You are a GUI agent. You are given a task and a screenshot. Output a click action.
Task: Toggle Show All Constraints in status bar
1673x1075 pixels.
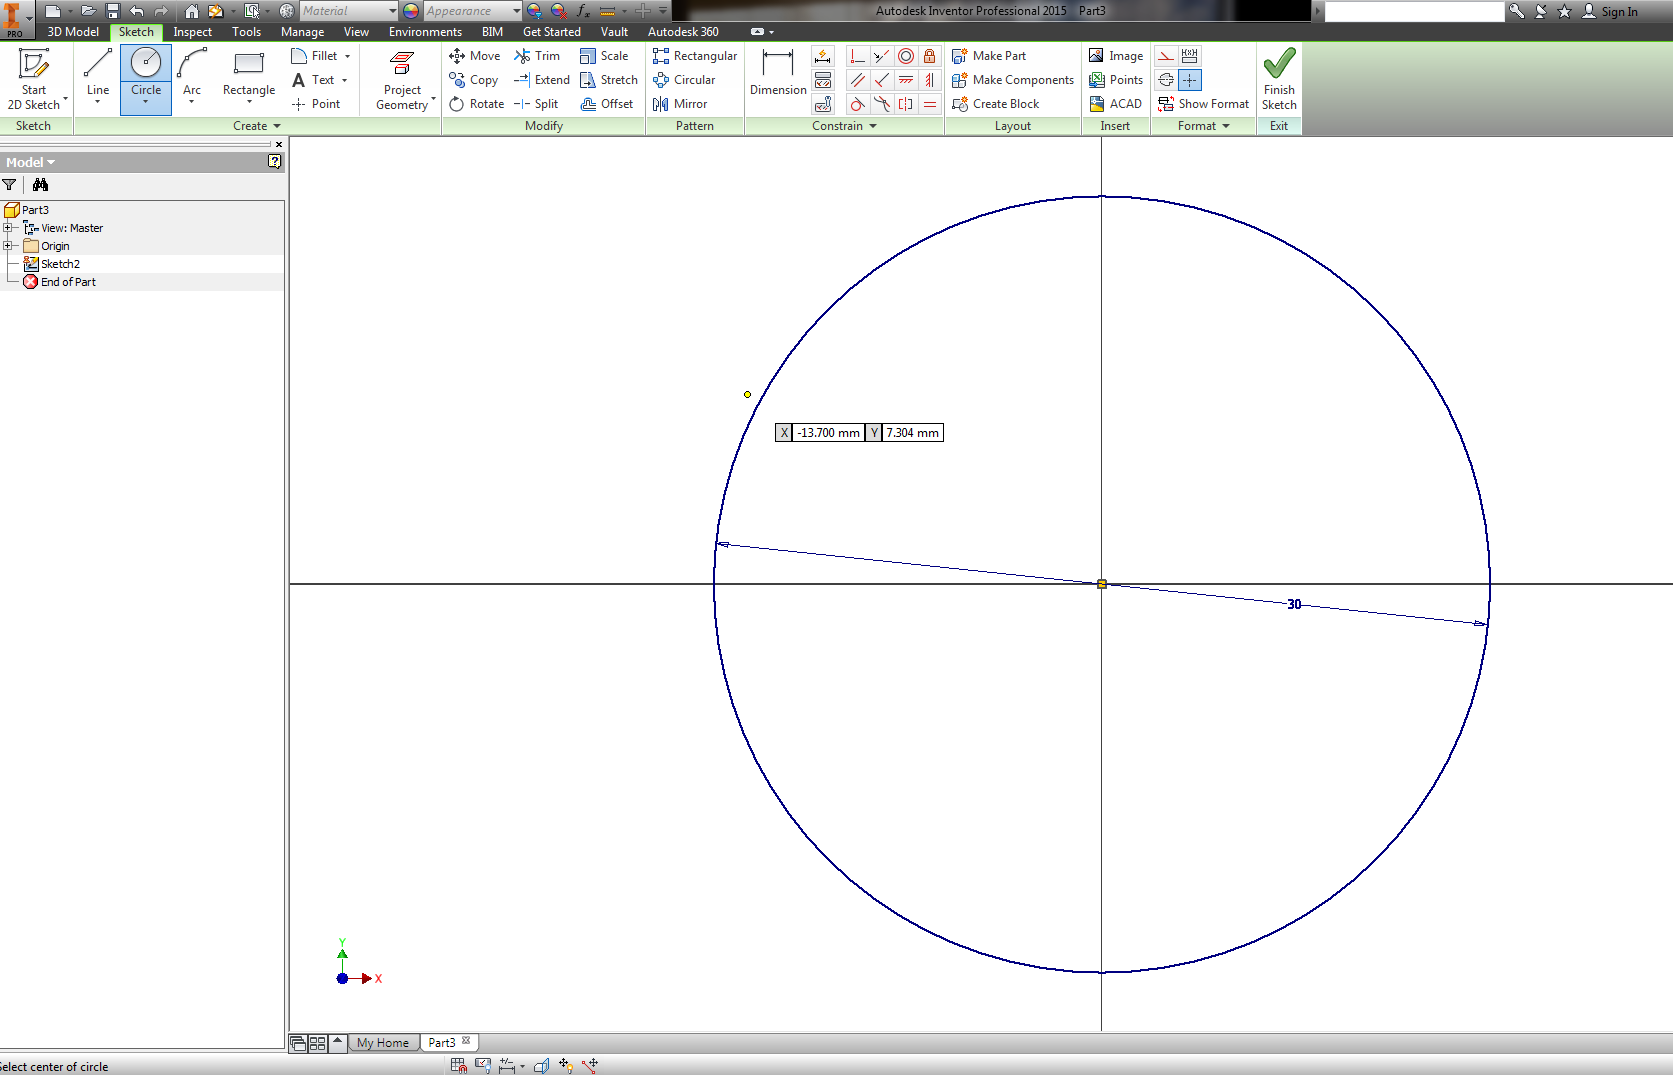coord(483,1066)
